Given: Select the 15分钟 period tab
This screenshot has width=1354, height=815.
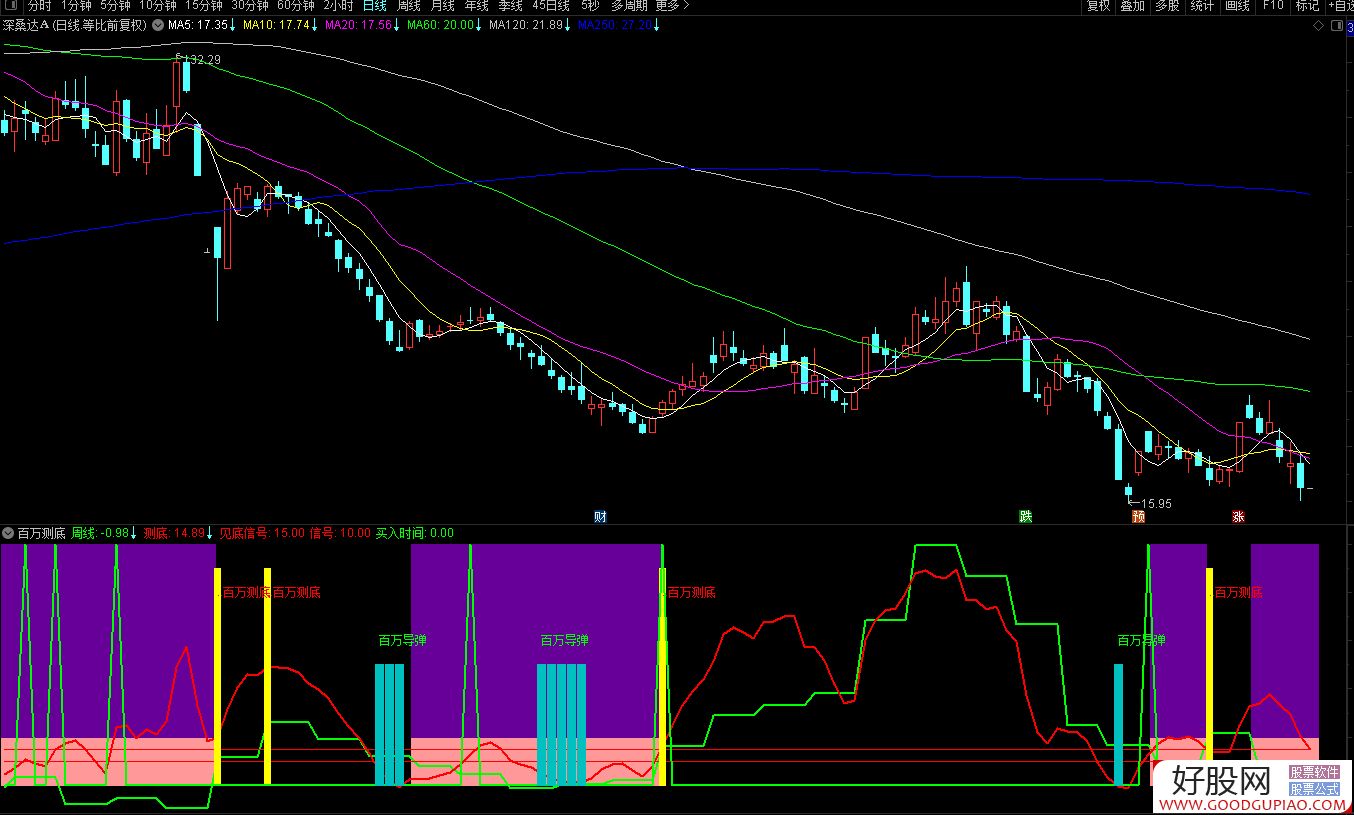Looking at the screenshot, I should [x=204, y=6].
